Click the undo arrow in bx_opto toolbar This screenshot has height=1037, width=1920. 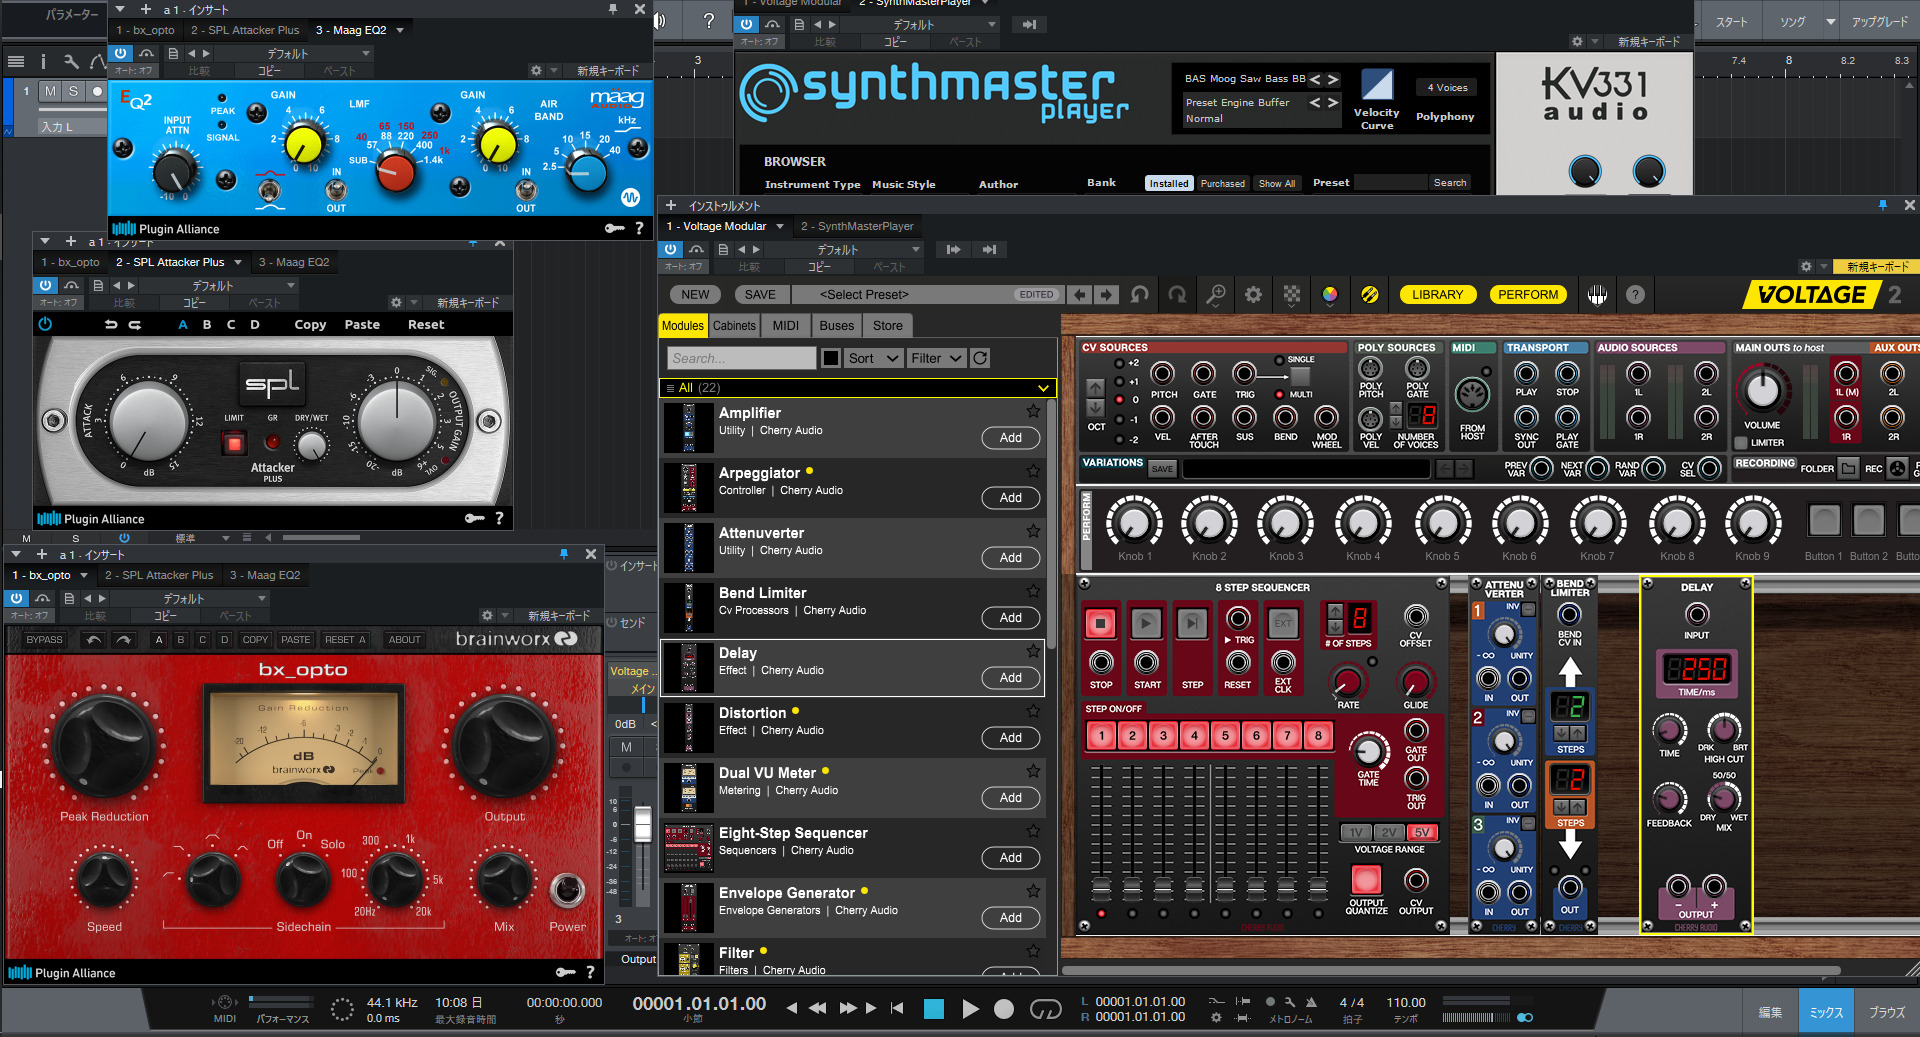[93, 640]
